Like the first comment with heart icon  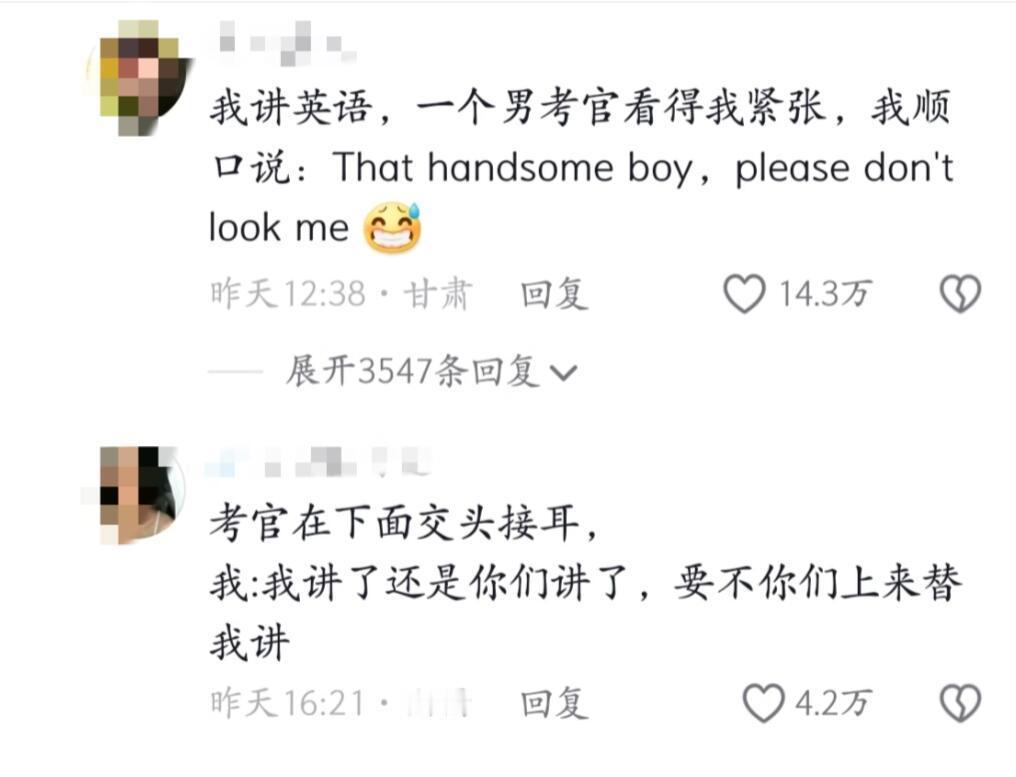[744, 294]
